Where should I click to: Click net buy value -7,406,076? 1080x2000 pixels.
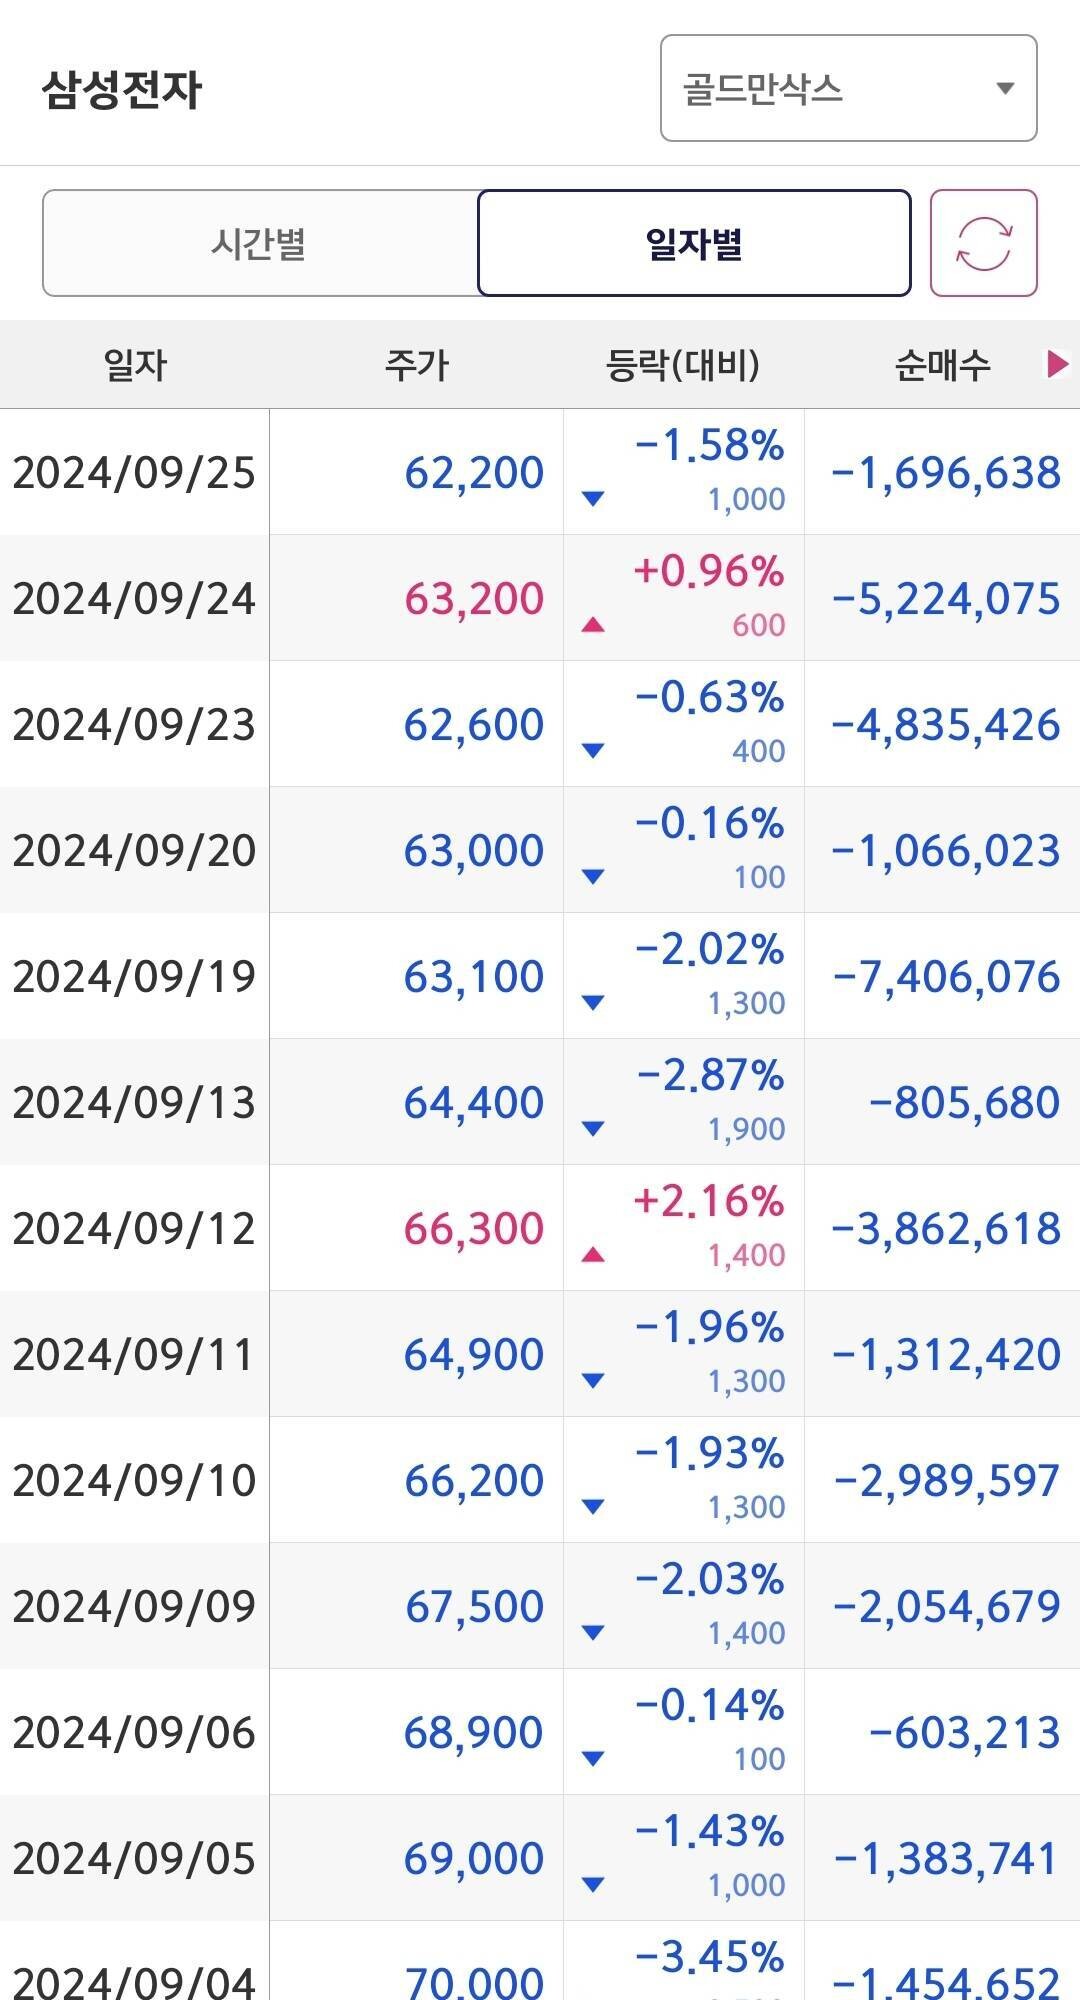point(946,976)
